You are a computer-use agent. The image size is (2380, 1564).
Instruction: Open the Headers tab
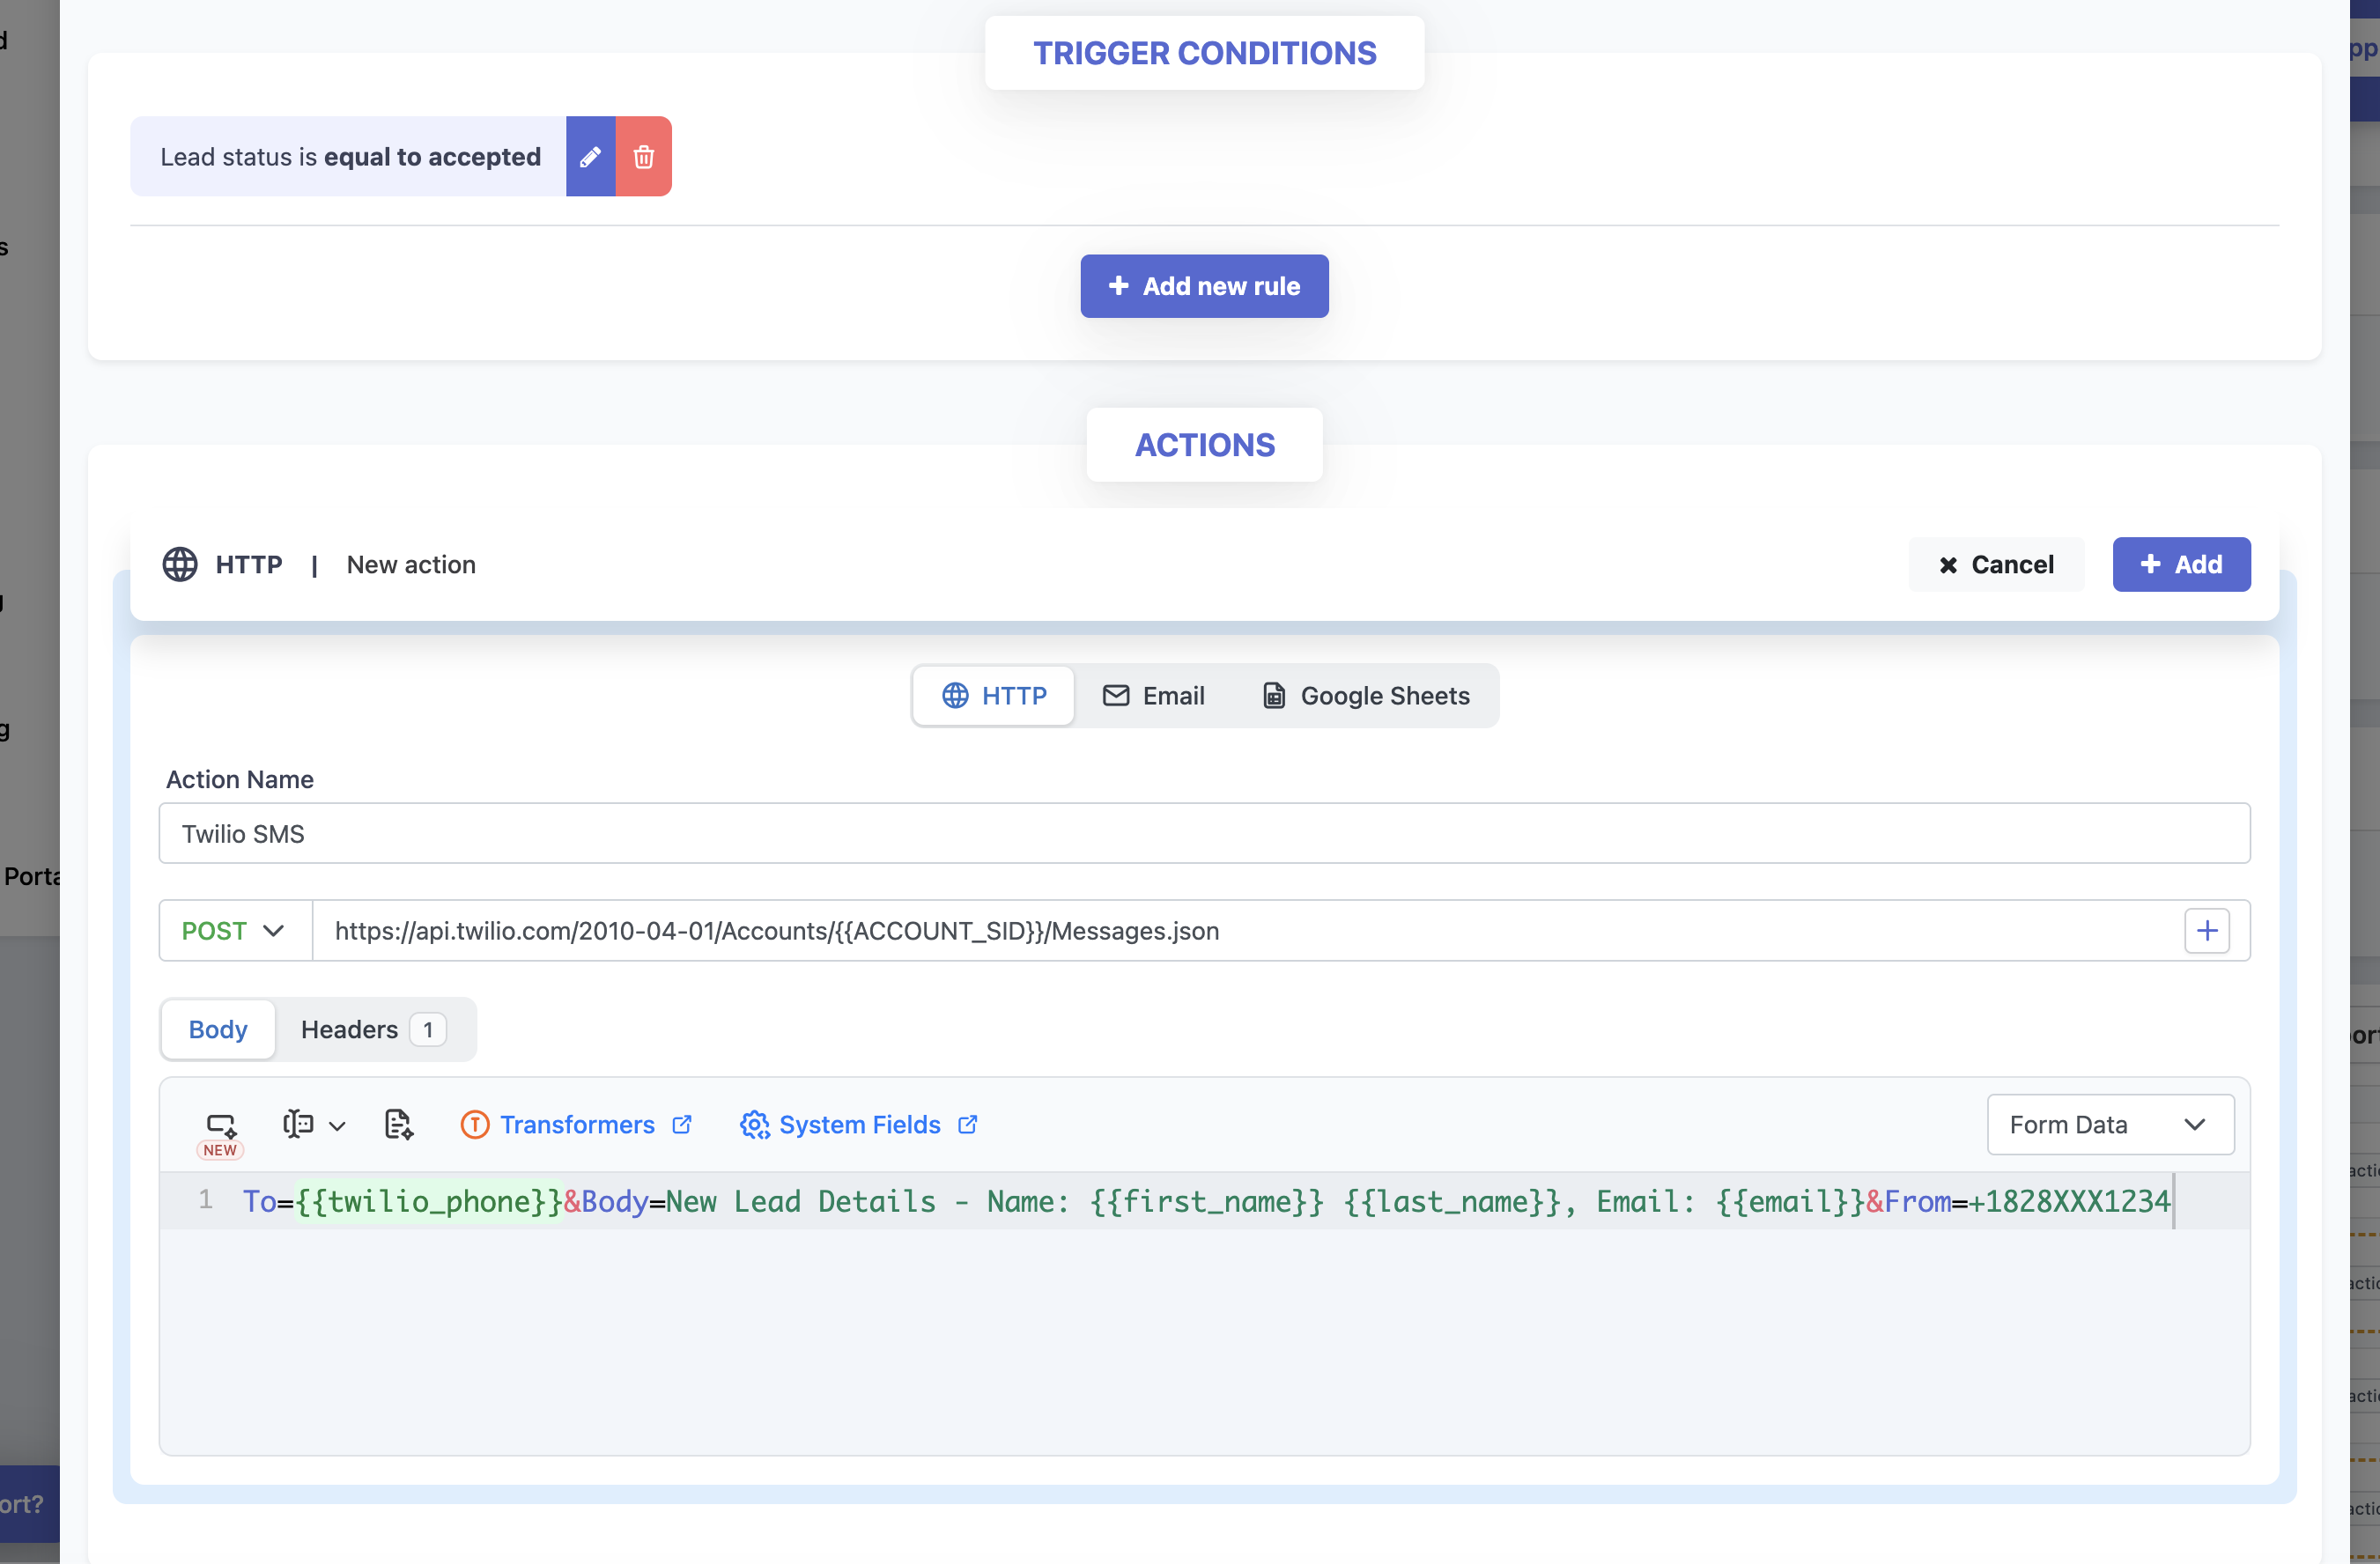click(372, 1029)
